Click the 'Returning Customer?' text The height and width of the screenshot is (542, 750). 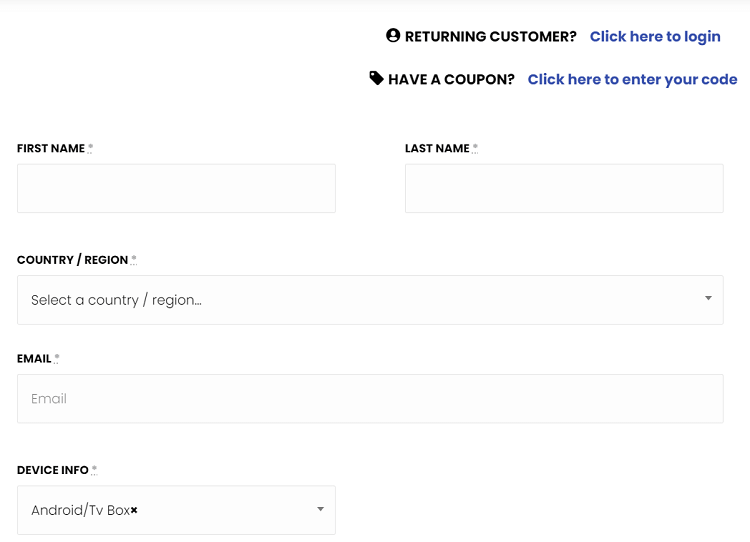(490, 36)
